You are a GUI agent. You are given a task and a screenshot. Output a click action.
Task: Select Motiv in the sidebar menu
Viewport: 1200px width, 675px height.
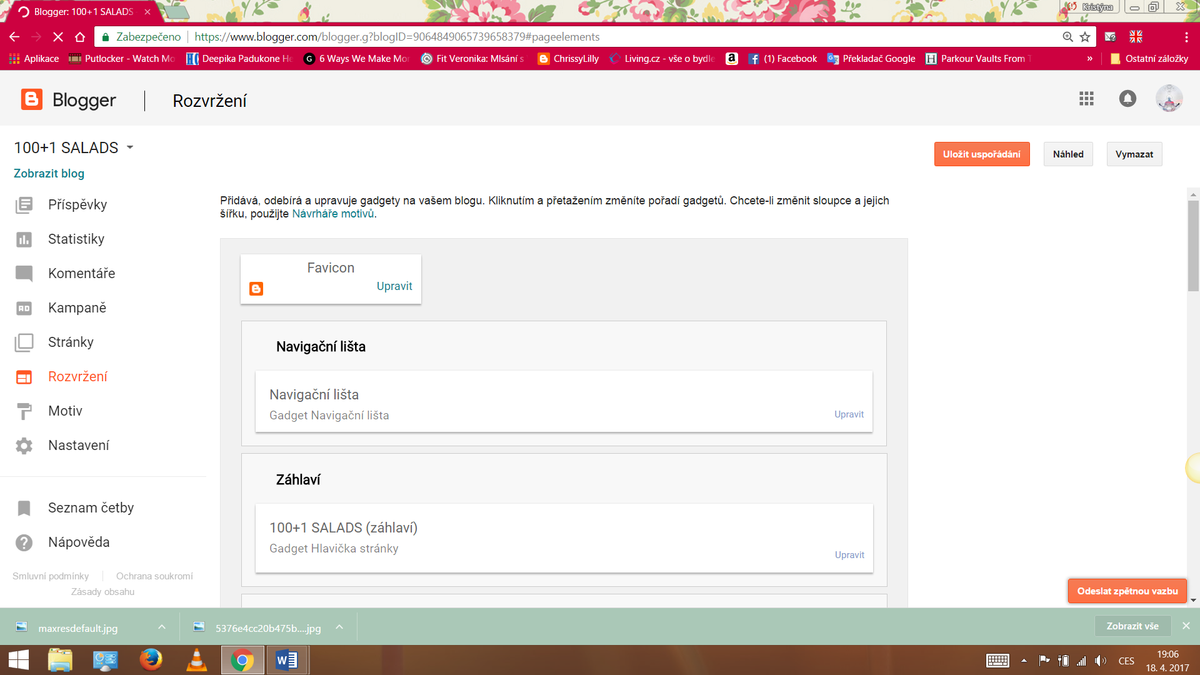click(65, 411)
